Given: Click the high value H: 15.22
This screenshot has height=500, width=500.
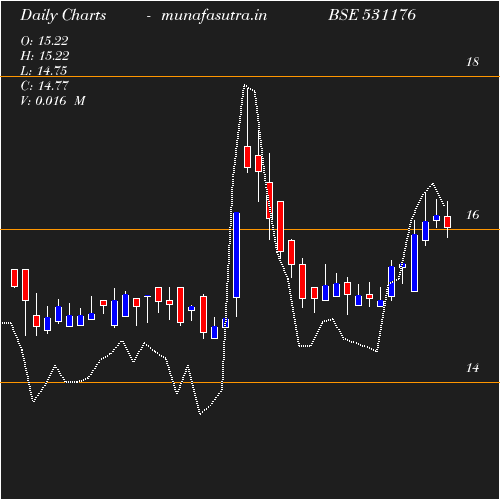Looking at the screenshot, I should tap(45, 56).
